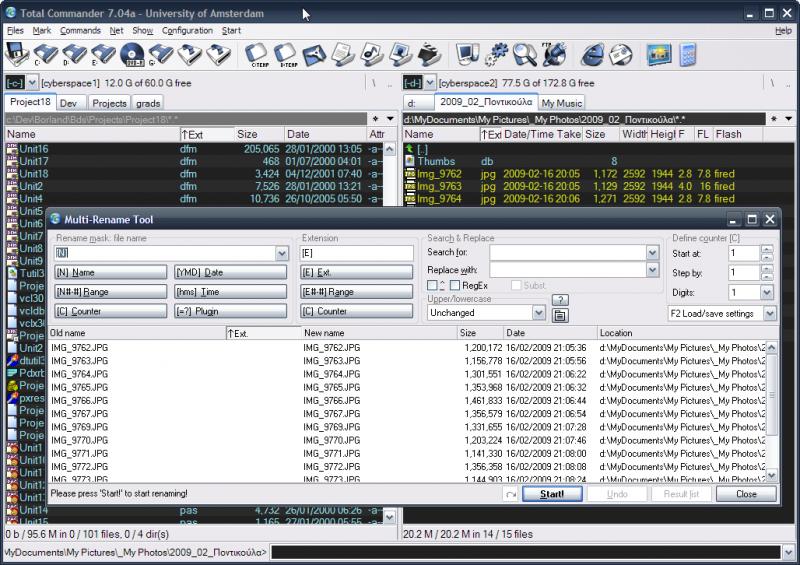
Task: Click the help question mark button
Action: point(560,300)
